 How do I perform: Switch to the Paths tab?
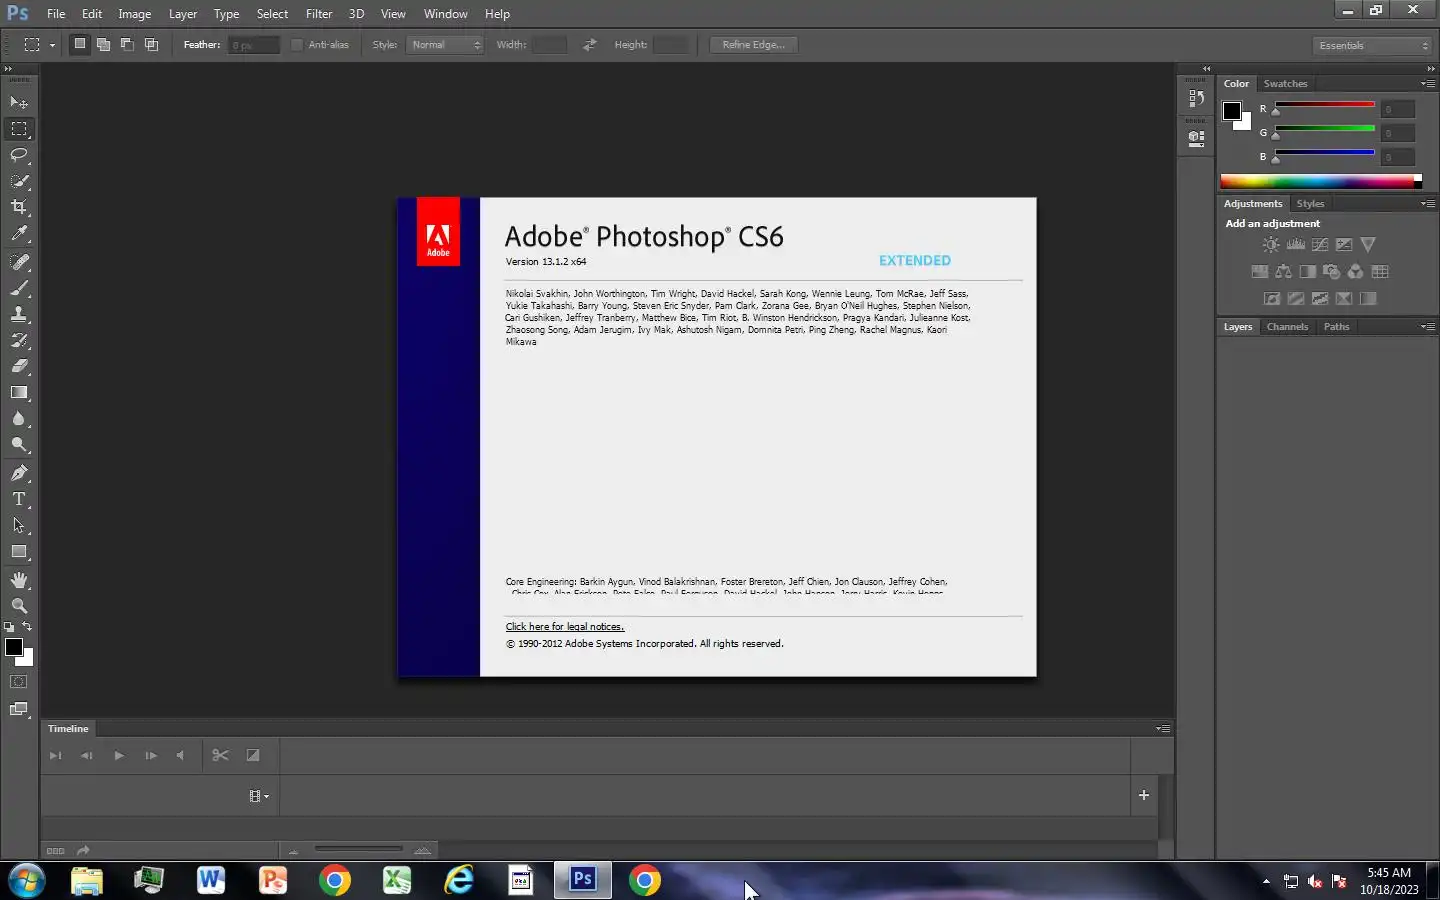(1336, 327)
